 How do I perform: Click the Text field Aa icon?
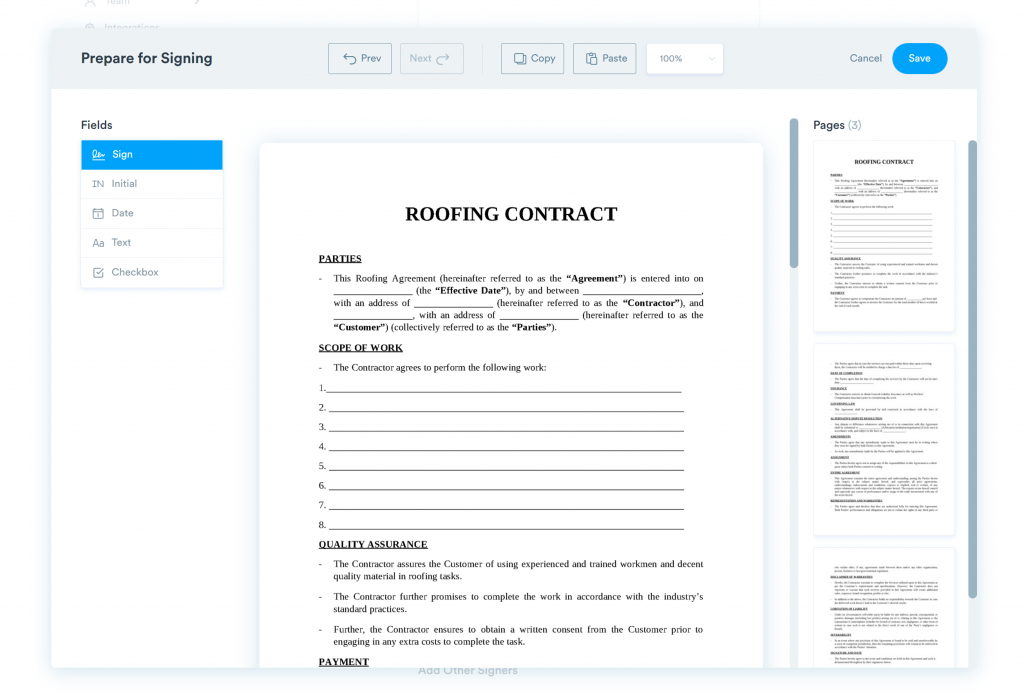(x=98, y=243)
